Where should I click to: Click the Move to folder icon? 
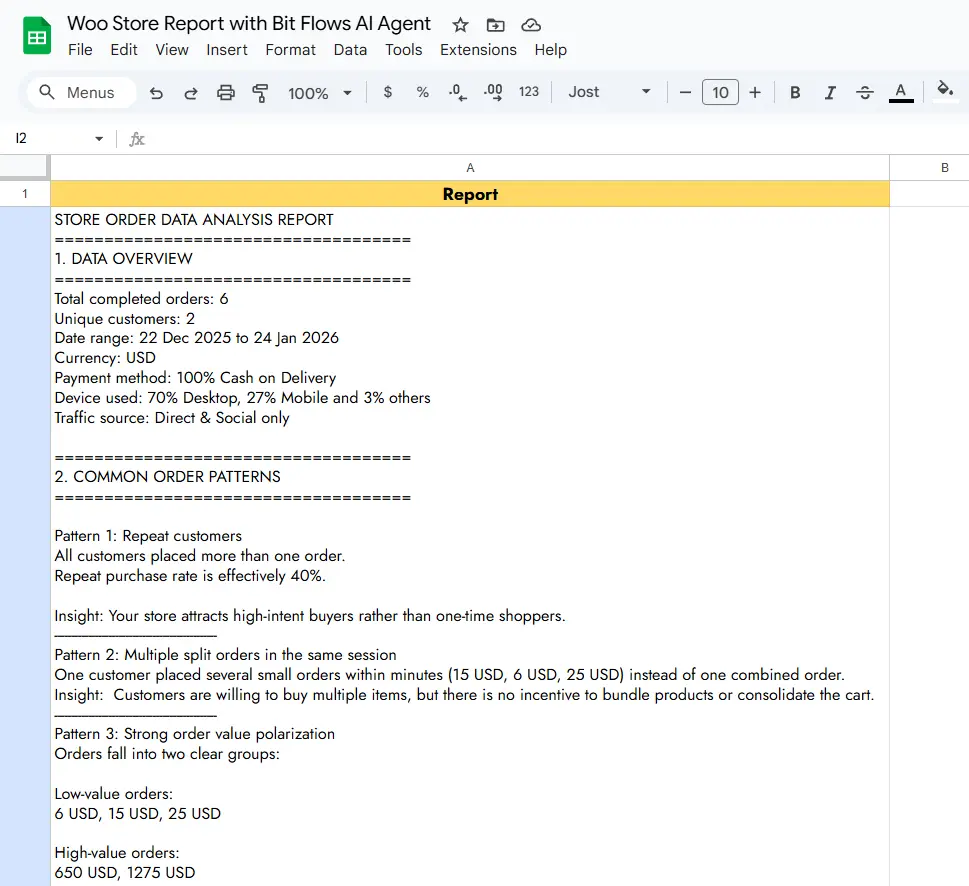[495, 25]
